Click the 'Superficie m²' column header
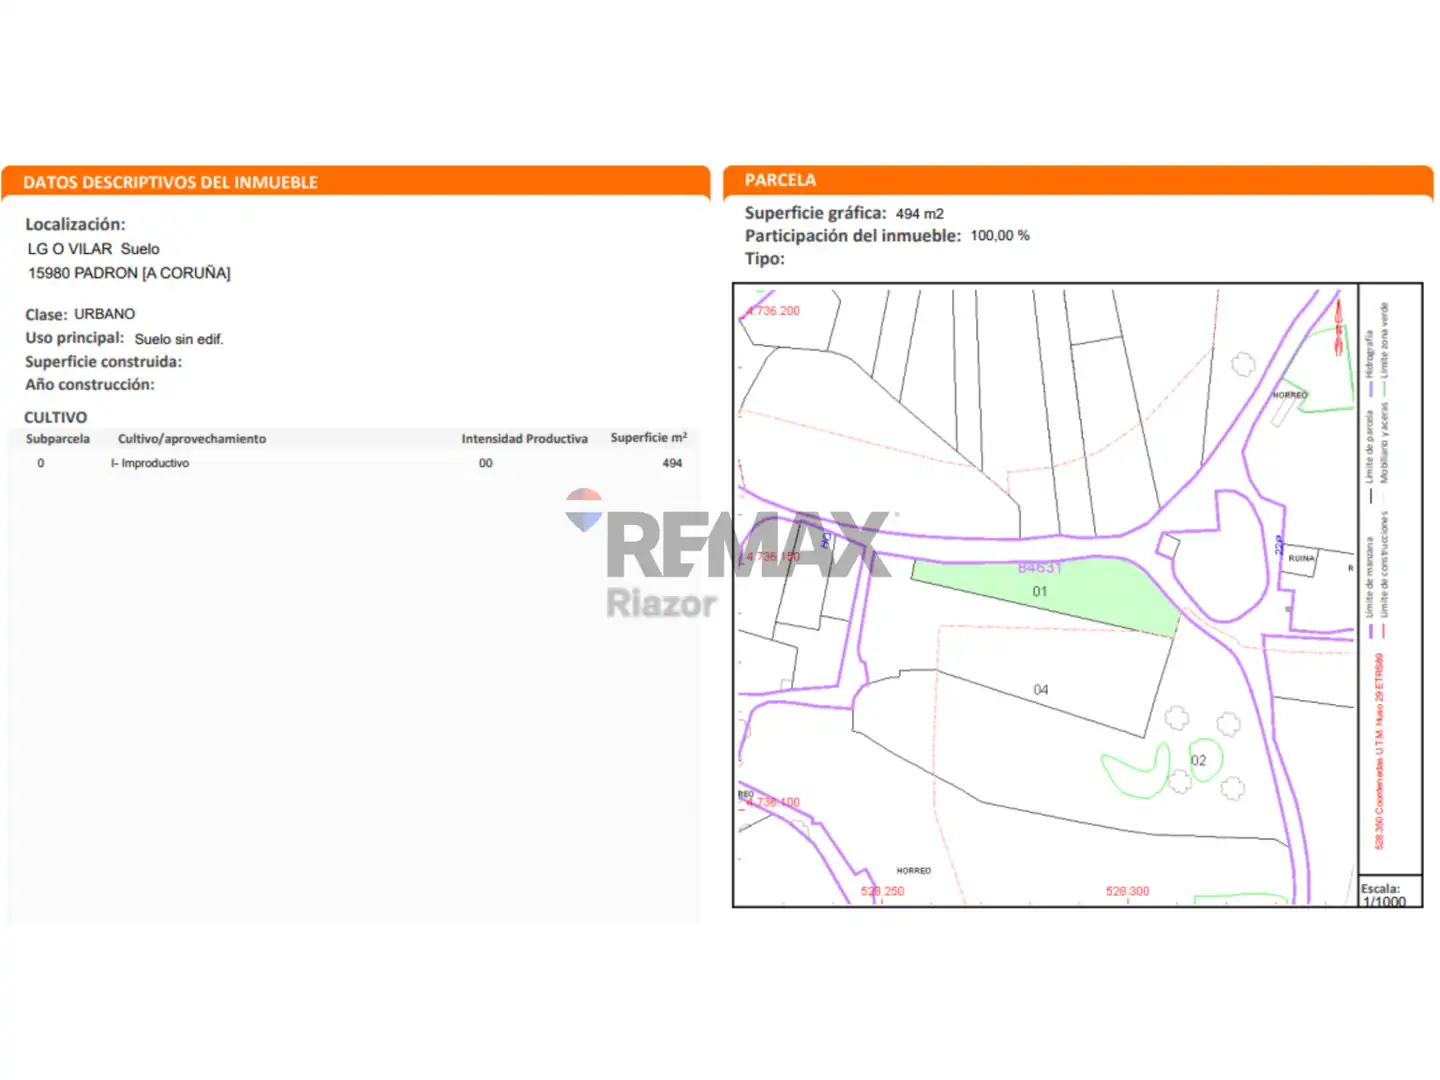 point(649,438)
